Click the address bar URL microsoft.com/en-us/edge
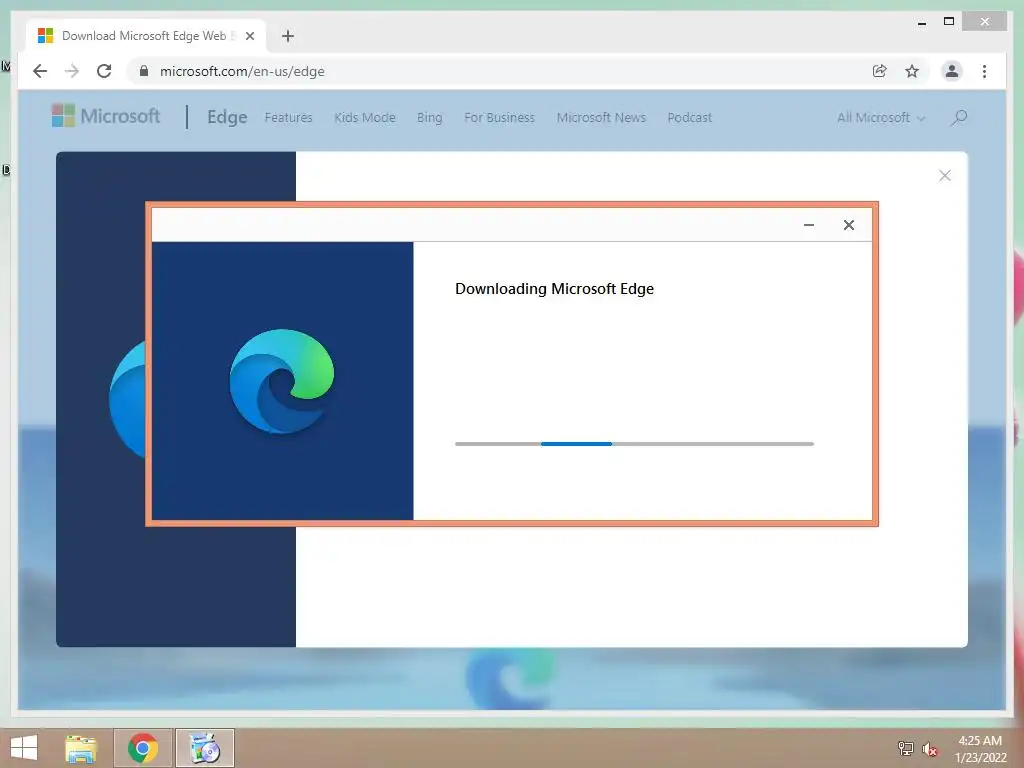Image resolution: width=1024 pixels, height=768 pixels. (x=242, y=71)
